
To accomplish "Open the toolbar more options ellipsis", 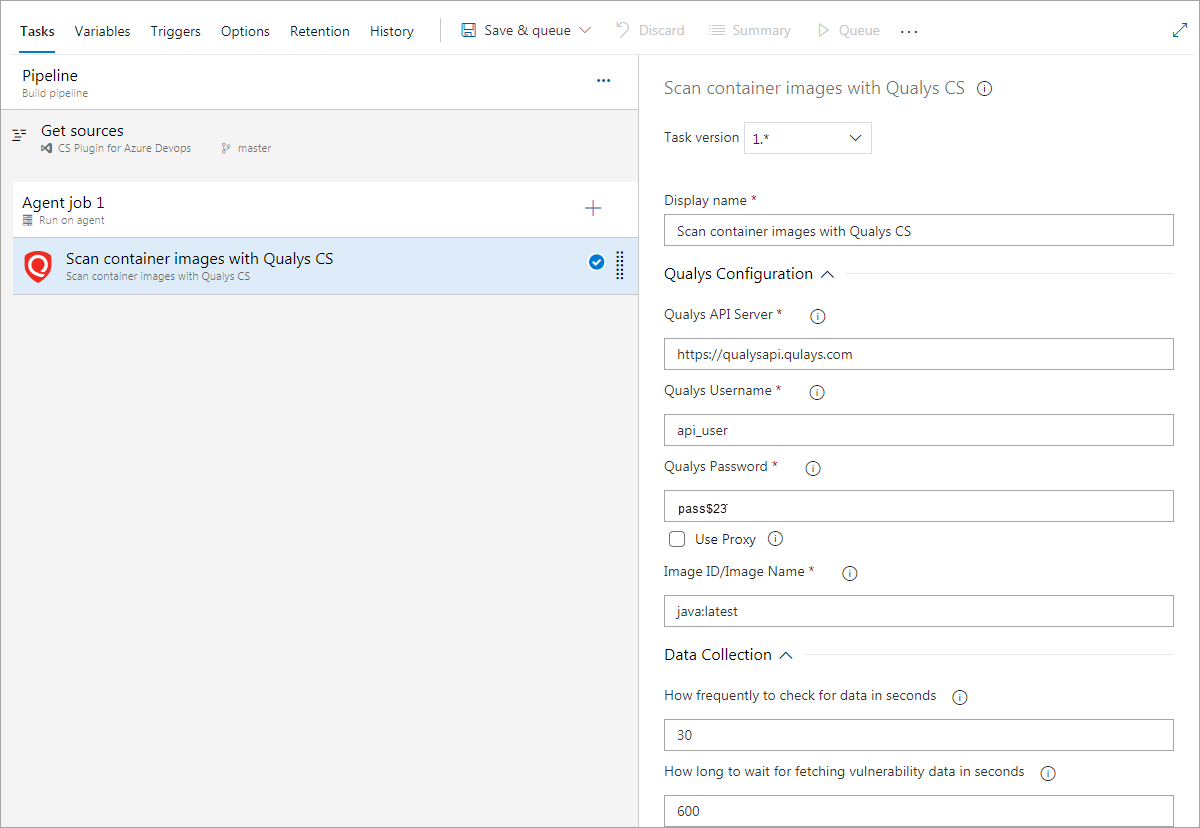I will click(908, 31).
